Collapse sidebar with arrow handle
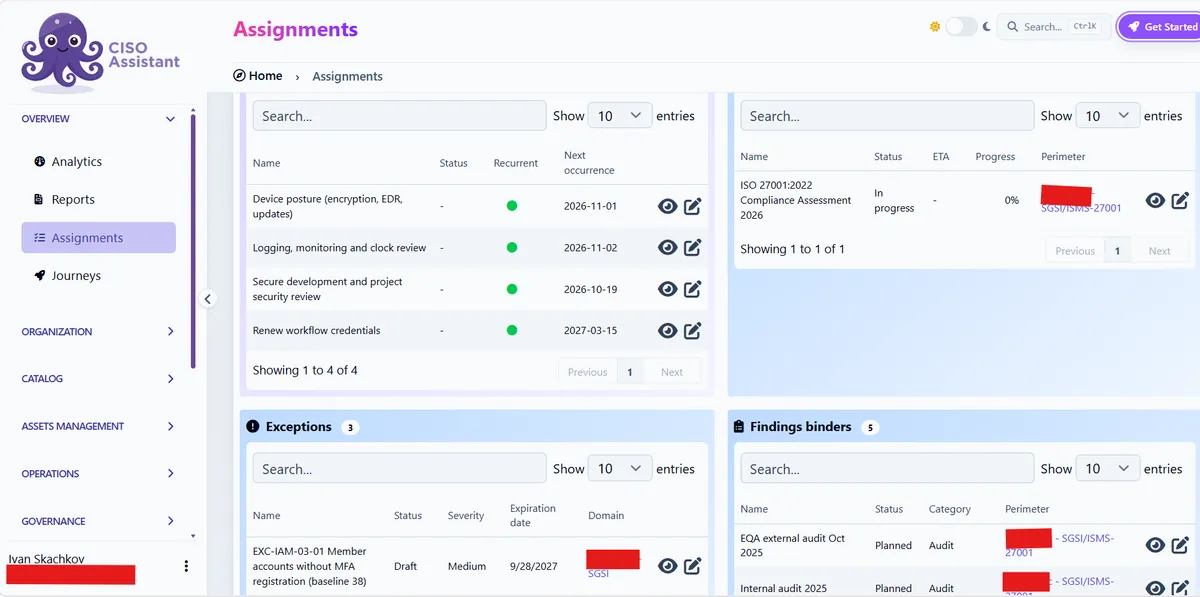 [x=208, y=298]
